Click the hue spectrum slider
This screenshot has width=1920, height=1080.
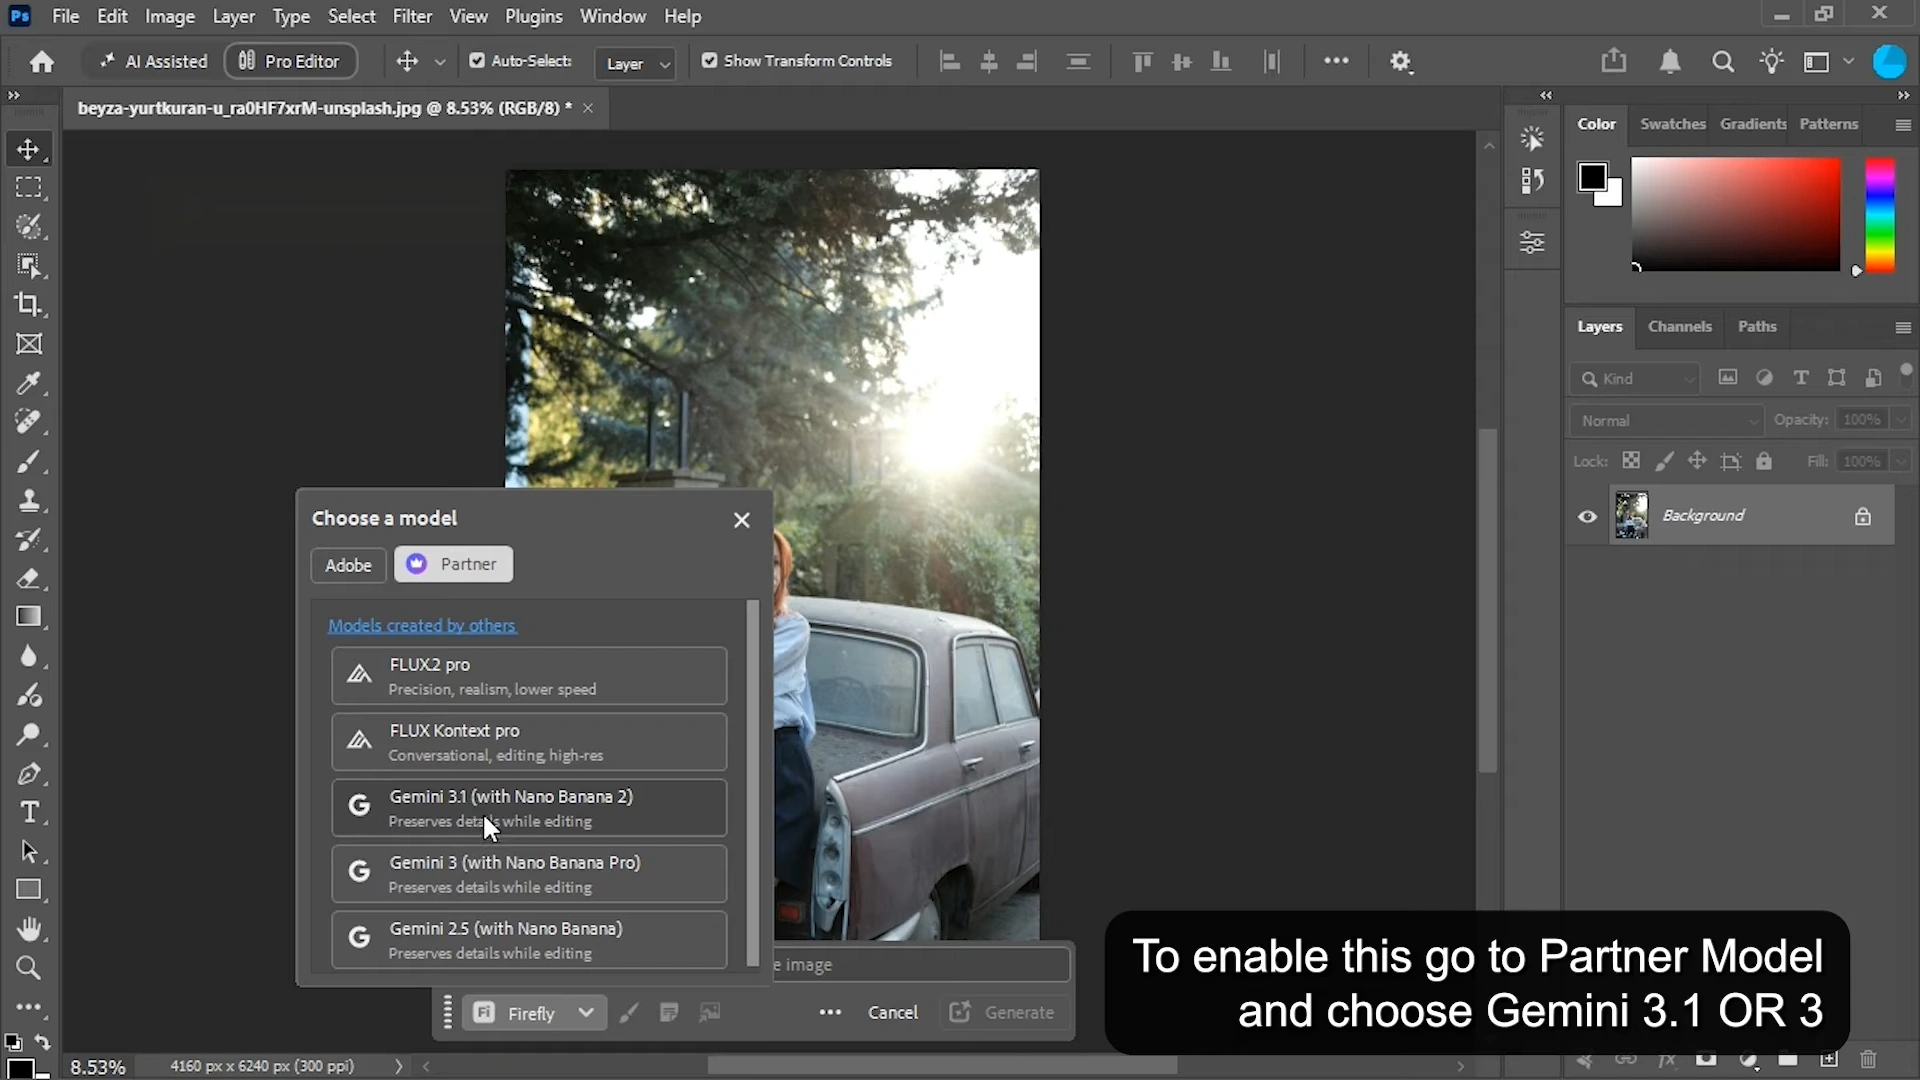(x=1880, y=214)
